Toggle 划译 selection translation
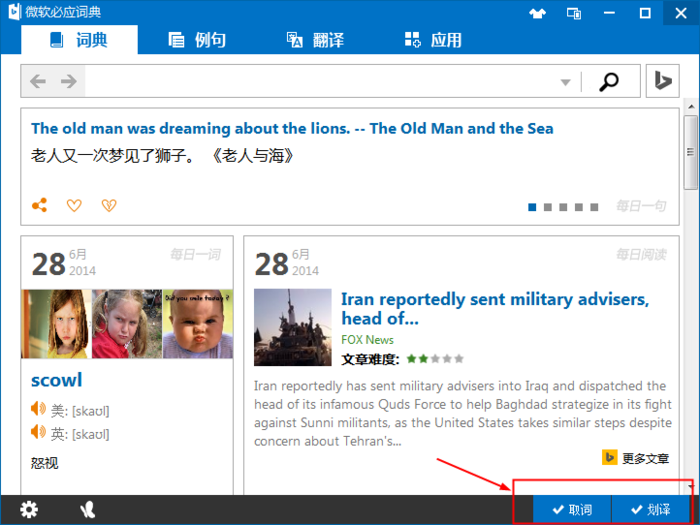Viewport: 700px width, 525px height. [651, 509]
